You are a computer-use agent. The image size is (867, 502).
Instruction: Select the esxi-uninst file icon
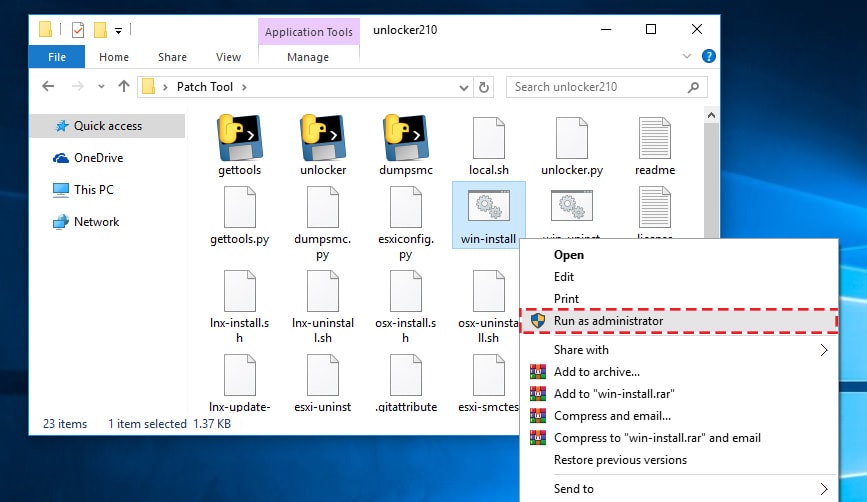[x=323, y=375]
